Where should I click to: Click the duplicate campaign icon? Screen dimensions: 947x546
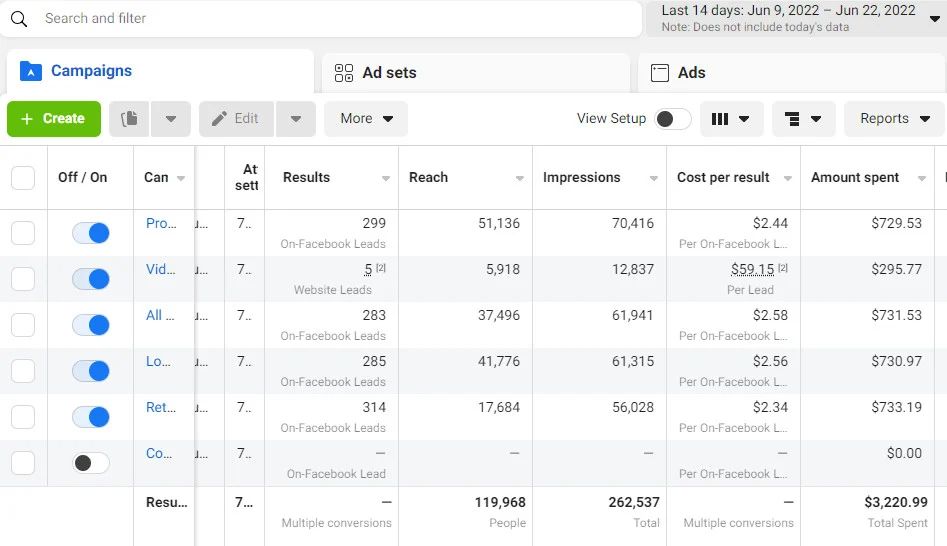click(x=129, y=119)
